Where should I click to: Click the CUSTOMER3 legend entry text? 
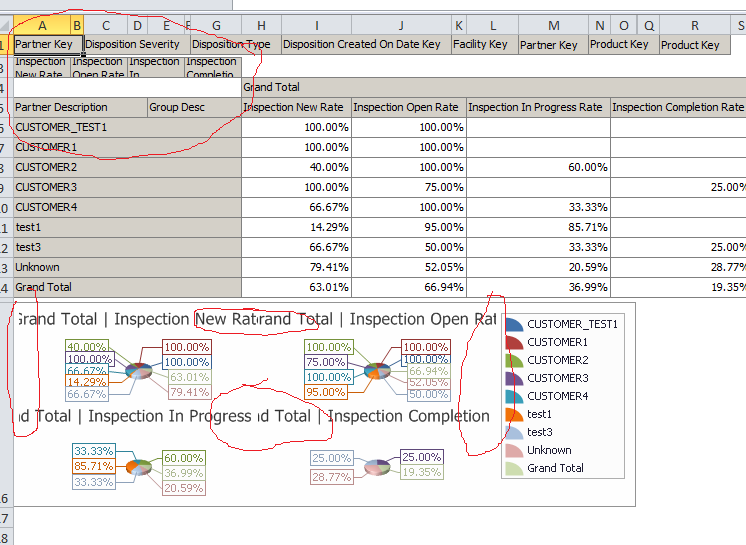[558, 379]
